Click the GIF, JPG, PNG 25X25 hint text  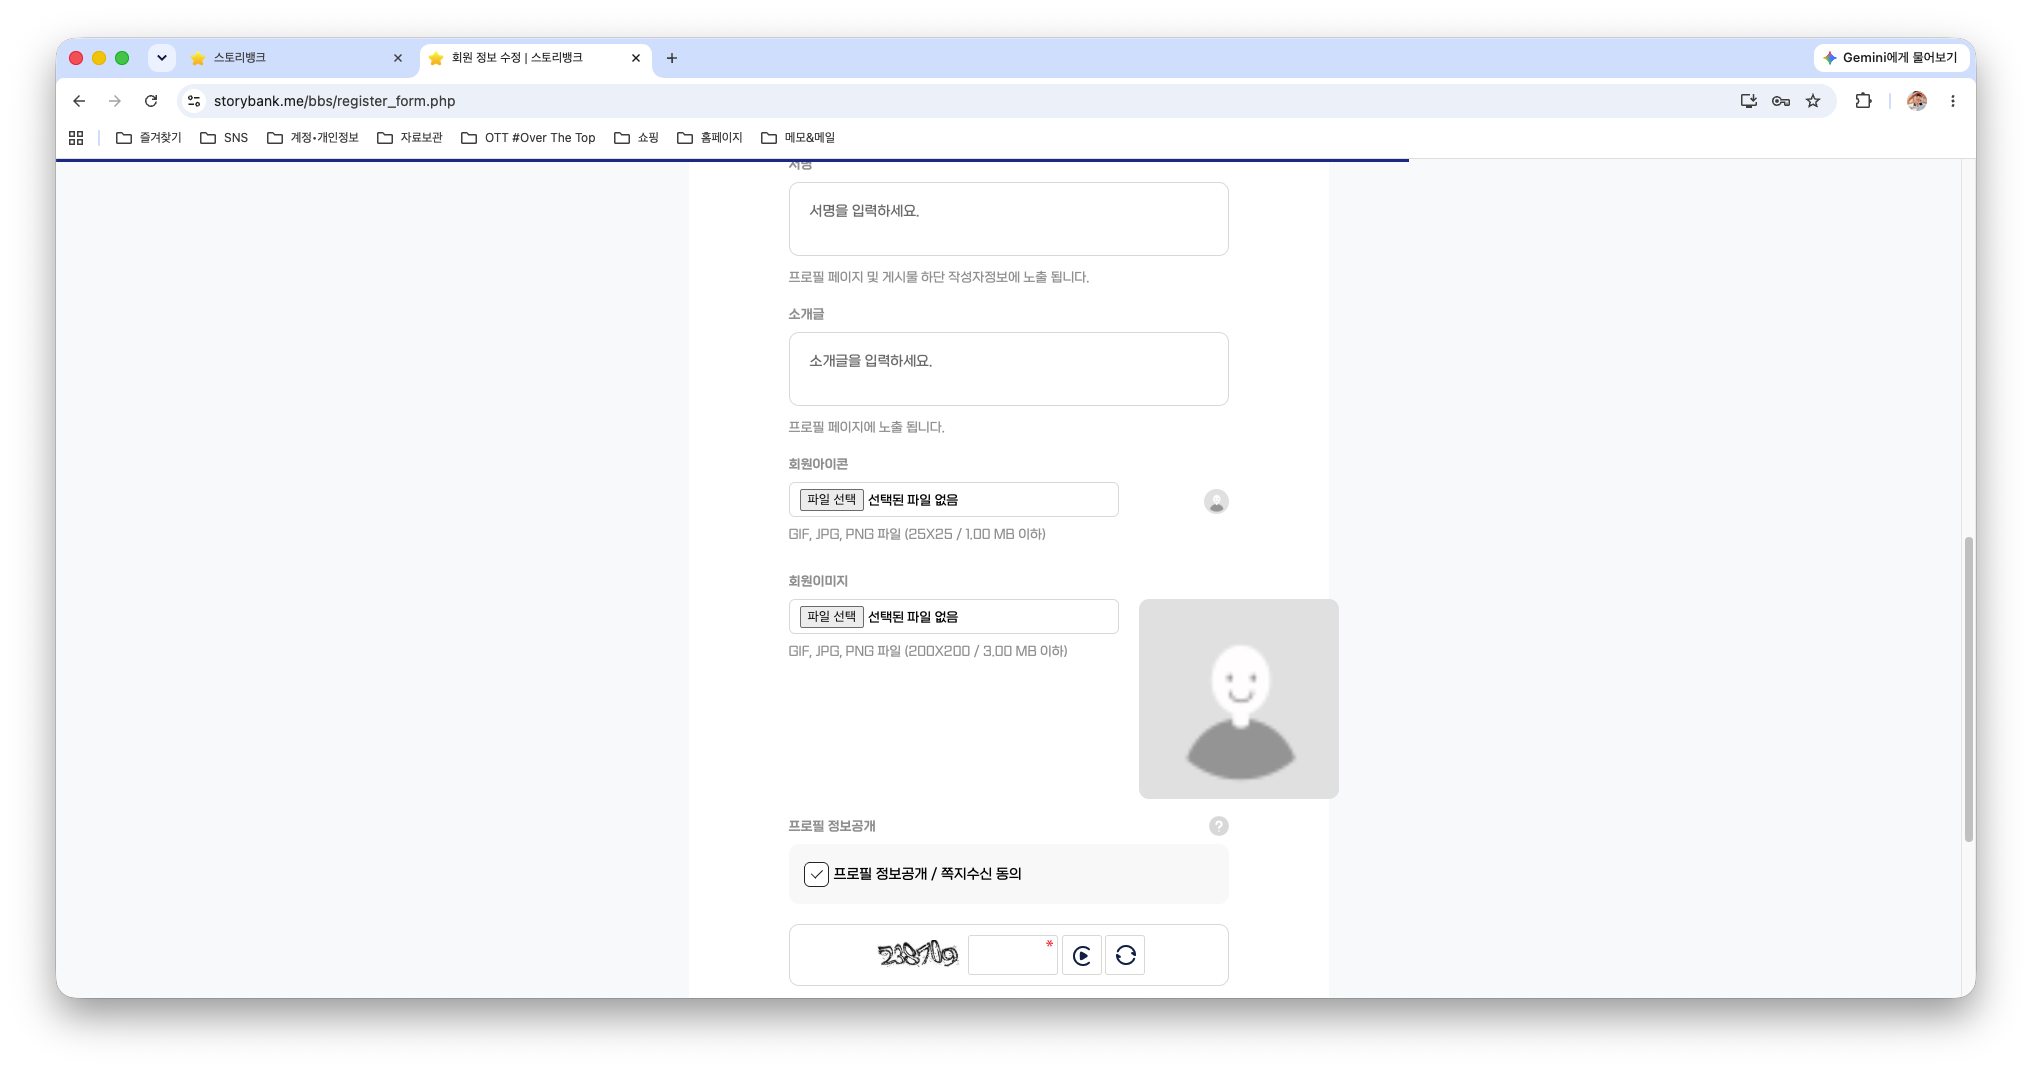click(917, 534)
